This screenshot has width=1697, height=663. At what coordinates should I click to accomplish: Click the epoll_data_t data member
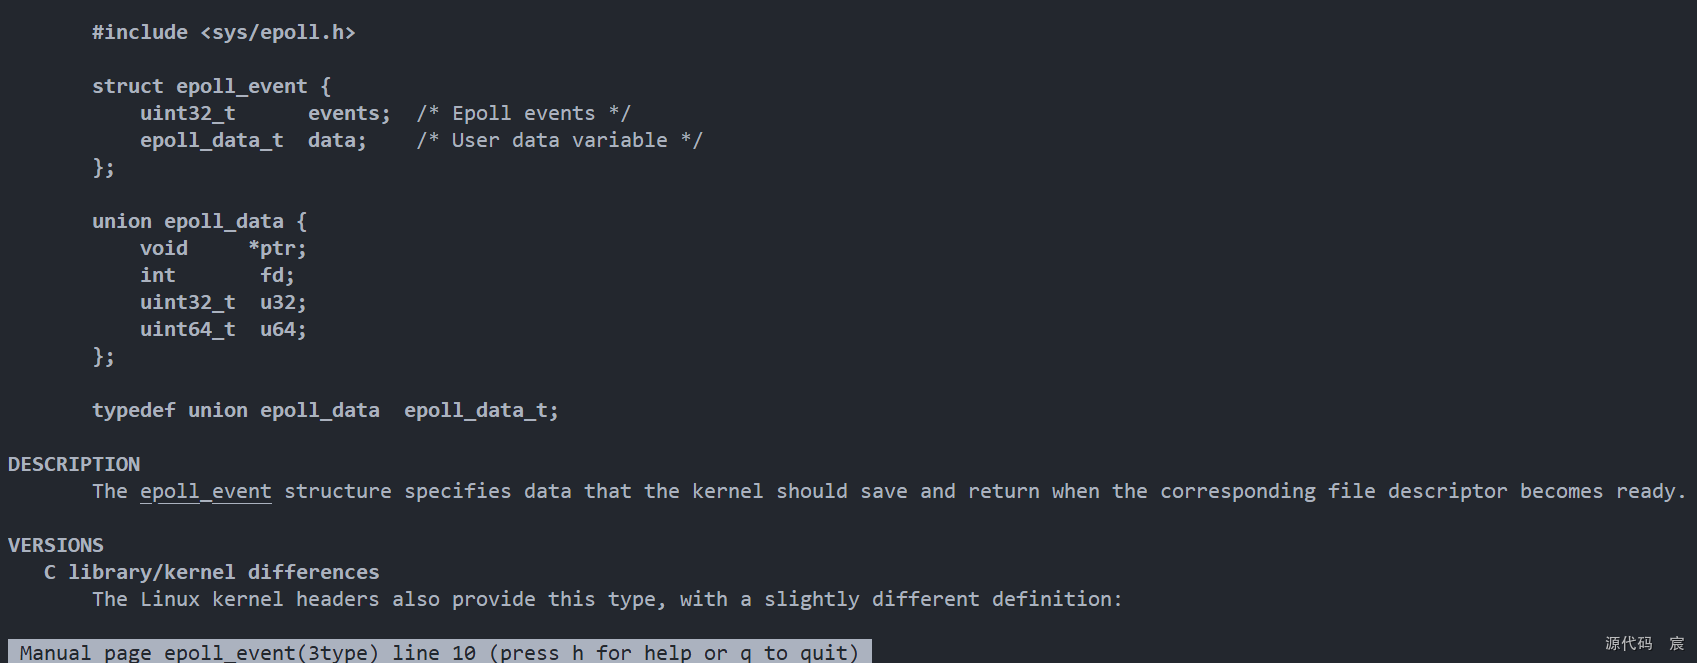pos(254,140)
